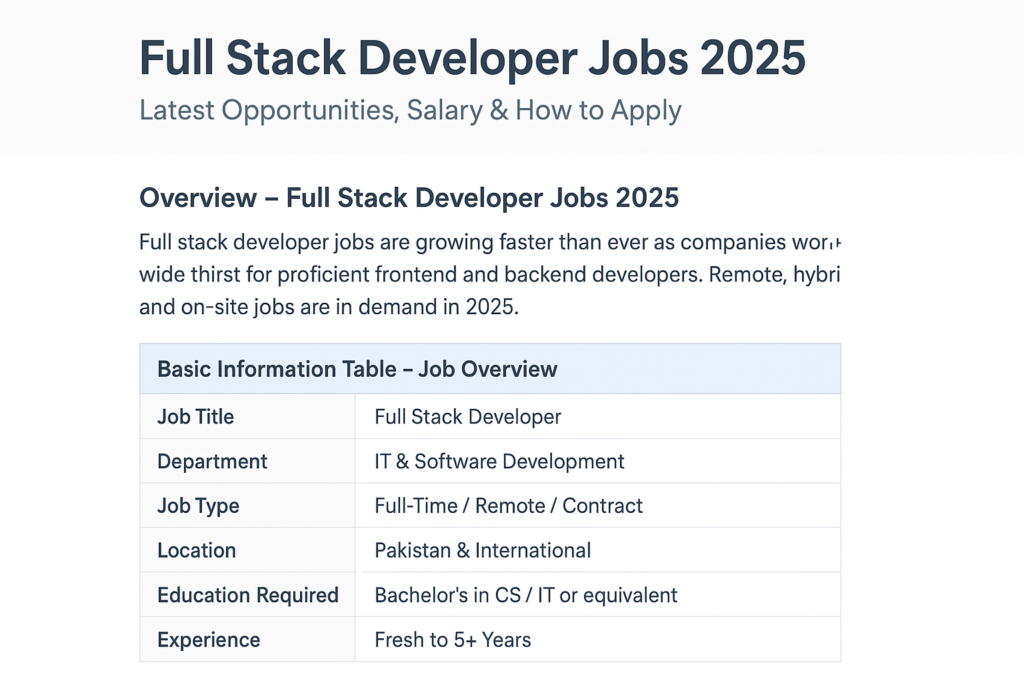The height and width of the screenshot is (683, 1024).
Task: Select the "Basic Information Table – Job Overview" header
Action: (357, 369)
